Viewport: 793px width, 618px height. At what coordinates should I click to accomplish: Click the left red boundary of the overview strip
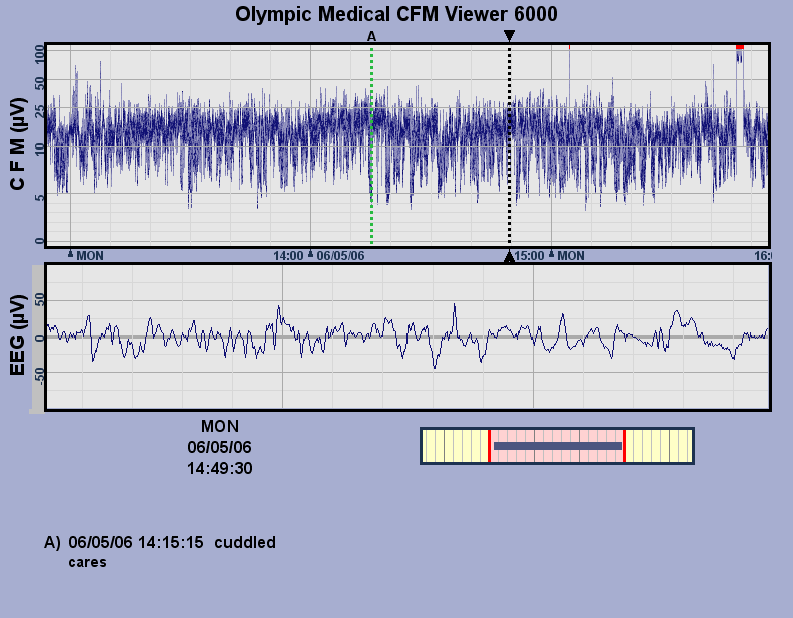tap(489, 446)
